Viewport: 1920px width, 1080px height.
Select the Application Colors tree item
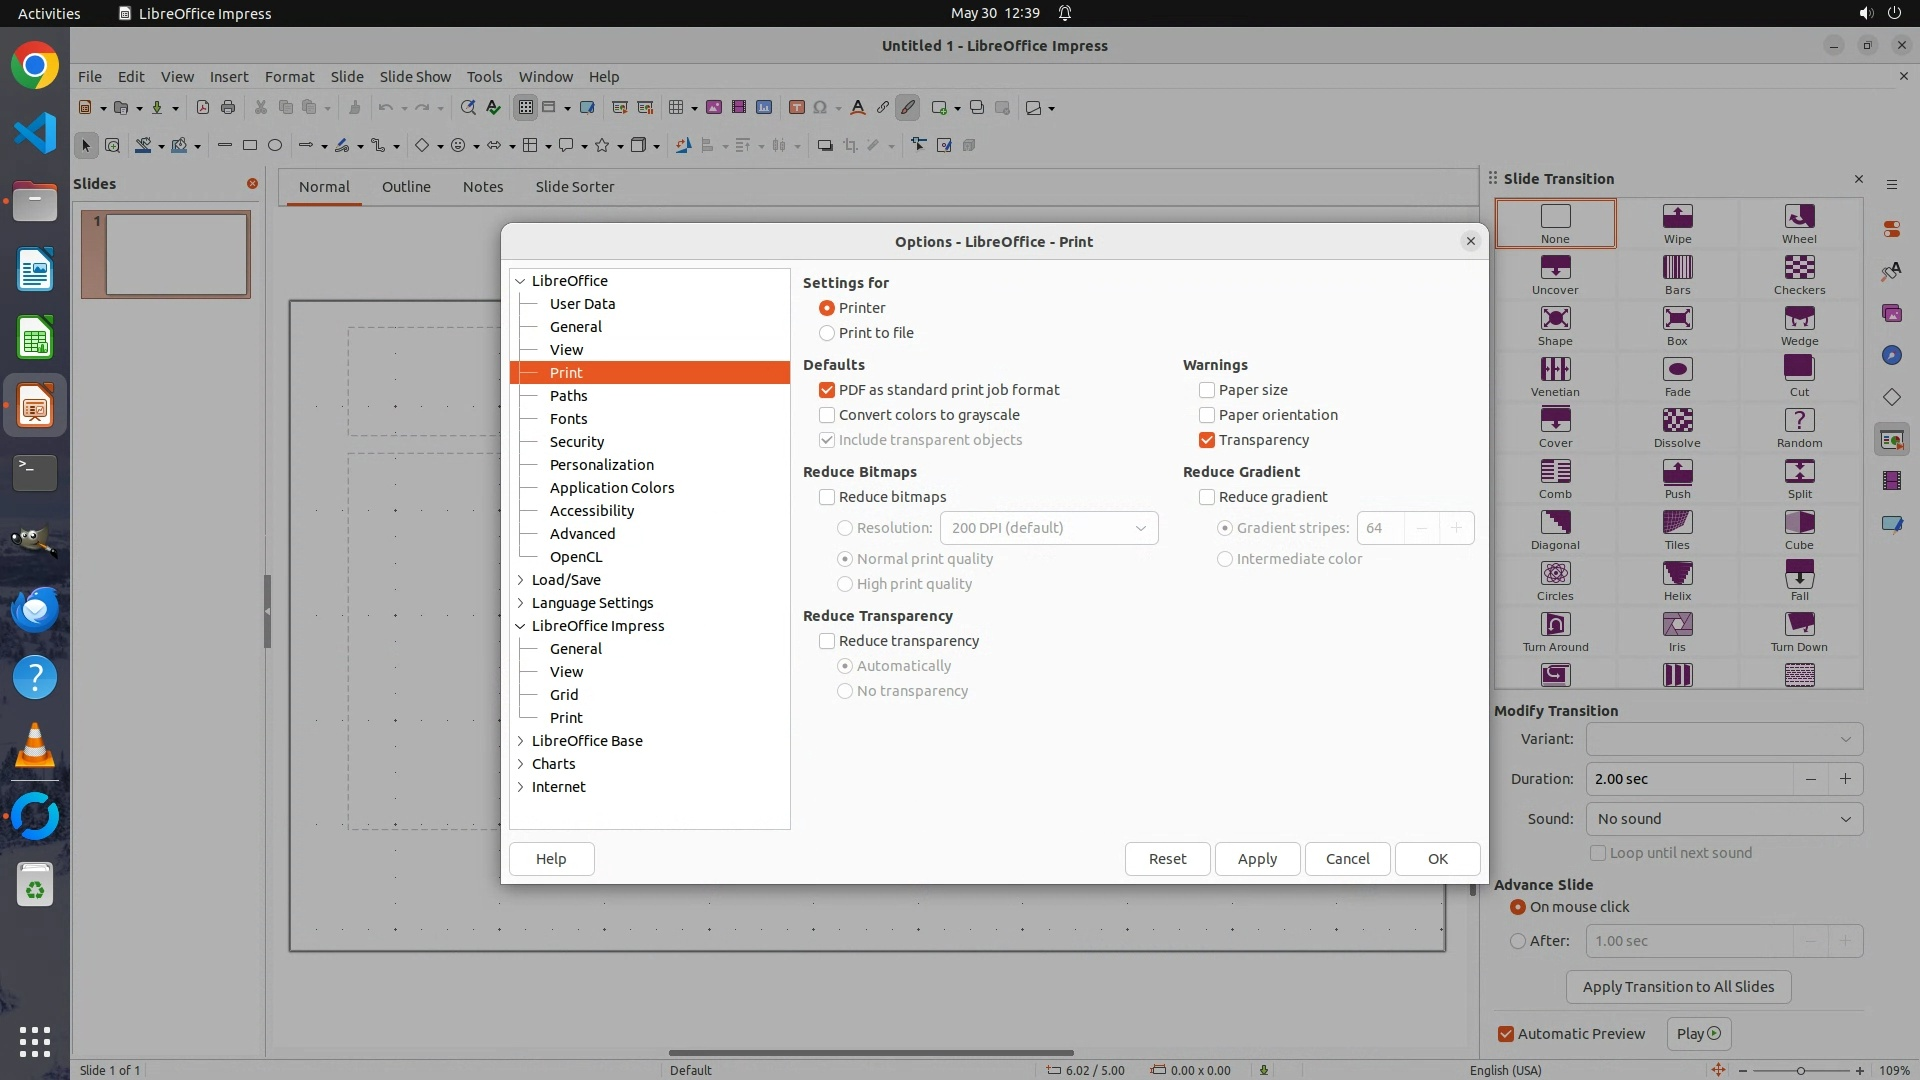(612, 488)
